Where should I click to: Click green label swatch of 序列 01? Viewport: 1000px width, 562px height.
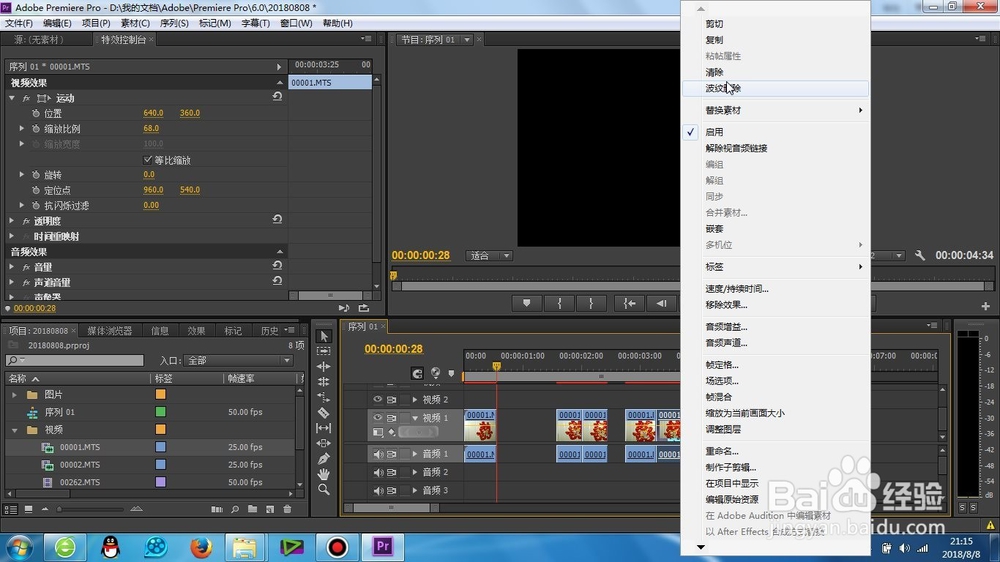pyautogui.click(x=161, y=412)
